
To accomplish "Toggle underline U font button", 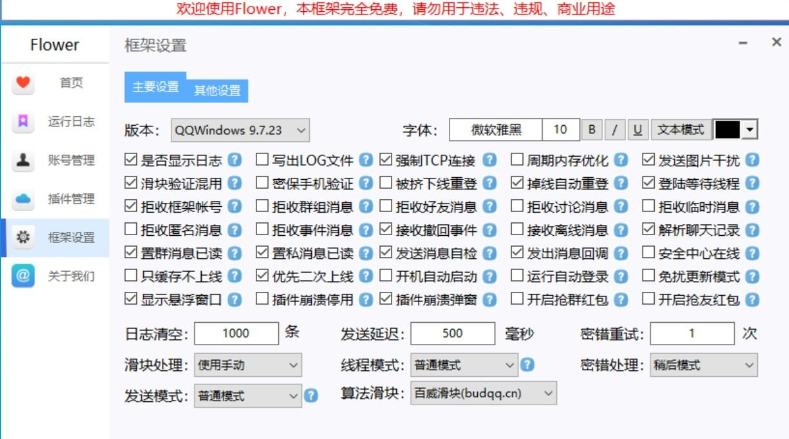I will [x=638, y=130].
